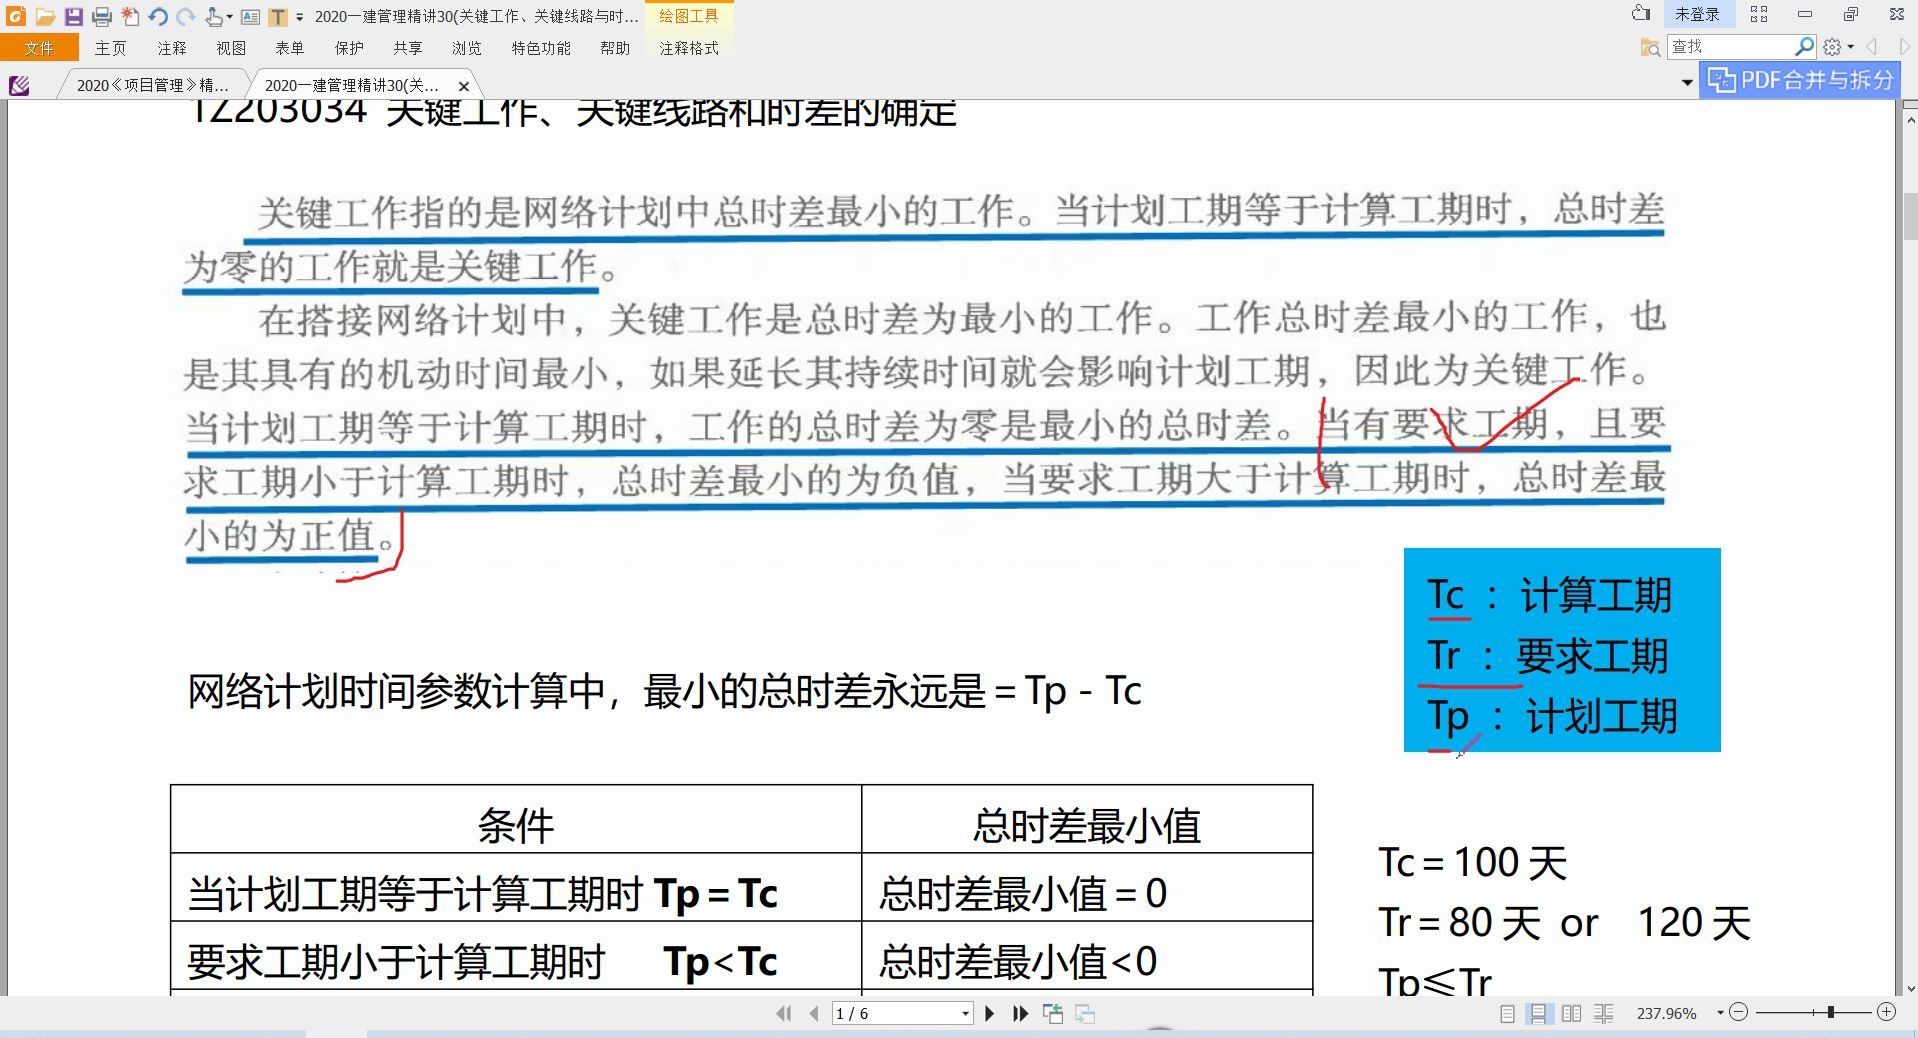Viewport: 1918px width, 1038px height.
Task: Open the 表单 ribbon tab
Action: pyautogui.click(x=290, y=48)
